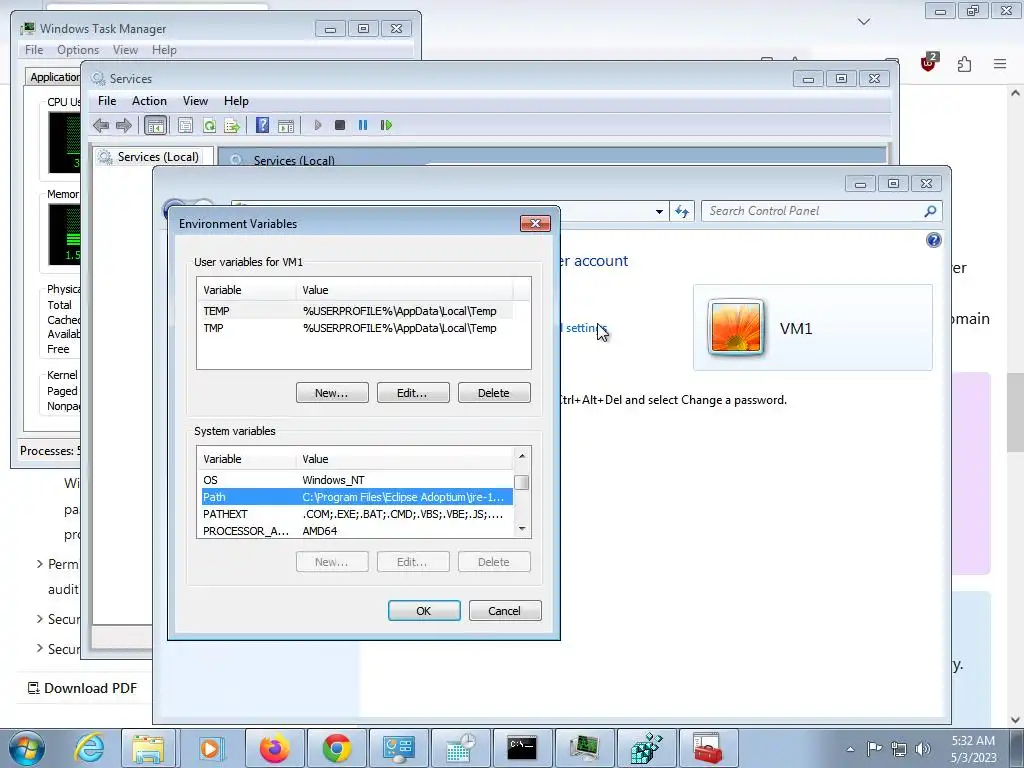Screen dimensions: 1024x768
Task: Toggle Show/Hide Action Pane icon in Services
Action: tap(286, 125)
